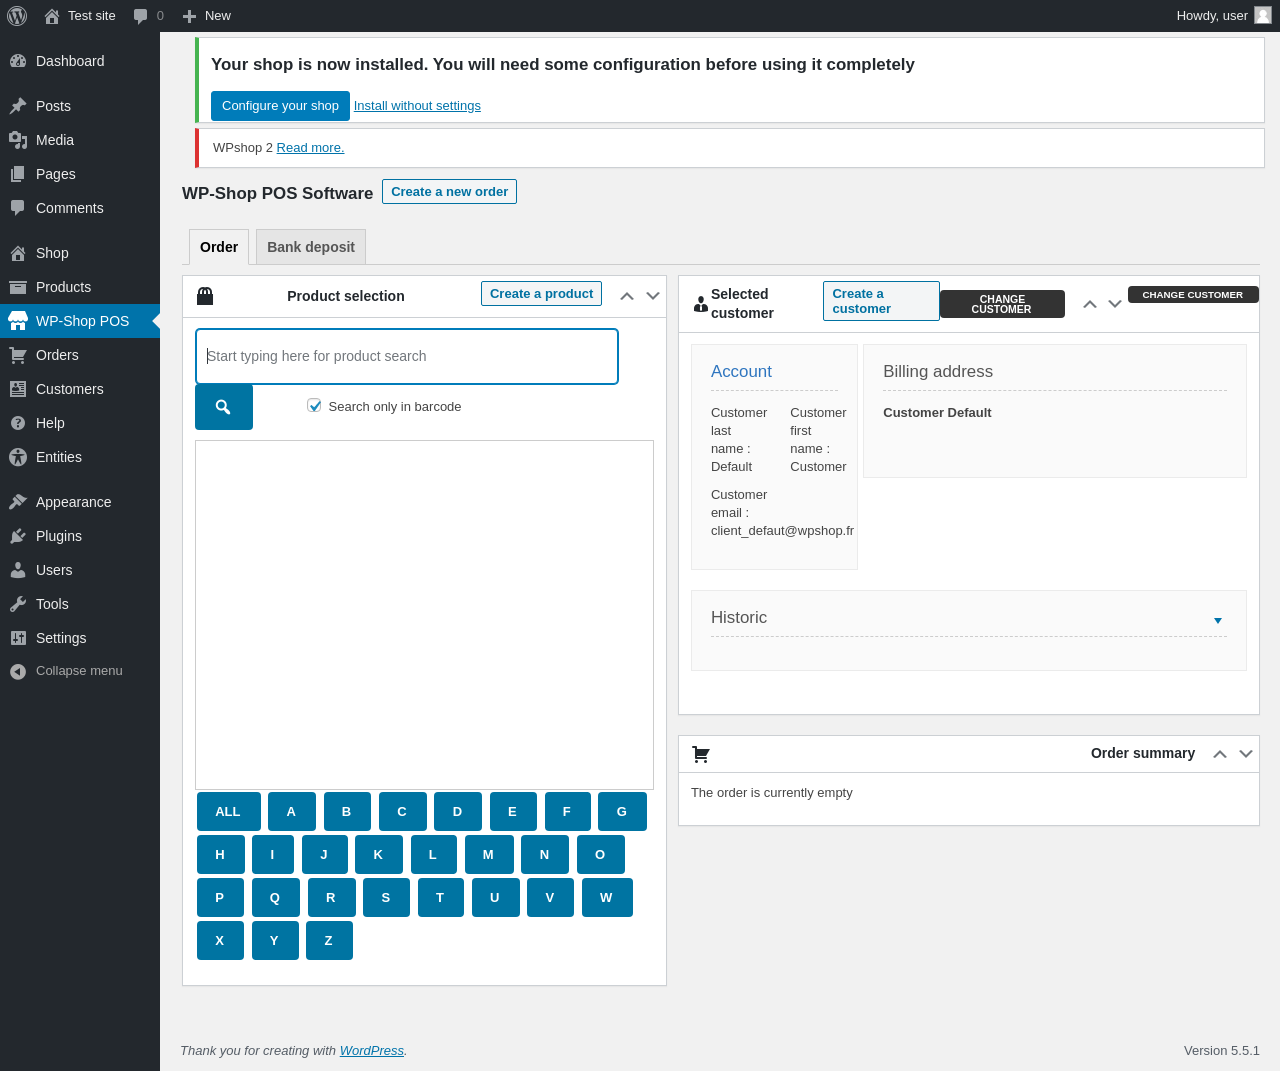The width and height of the screenshot is (1280, 1071).
Task: Click the magnifier product search button
Action: (x=224, y=407)
